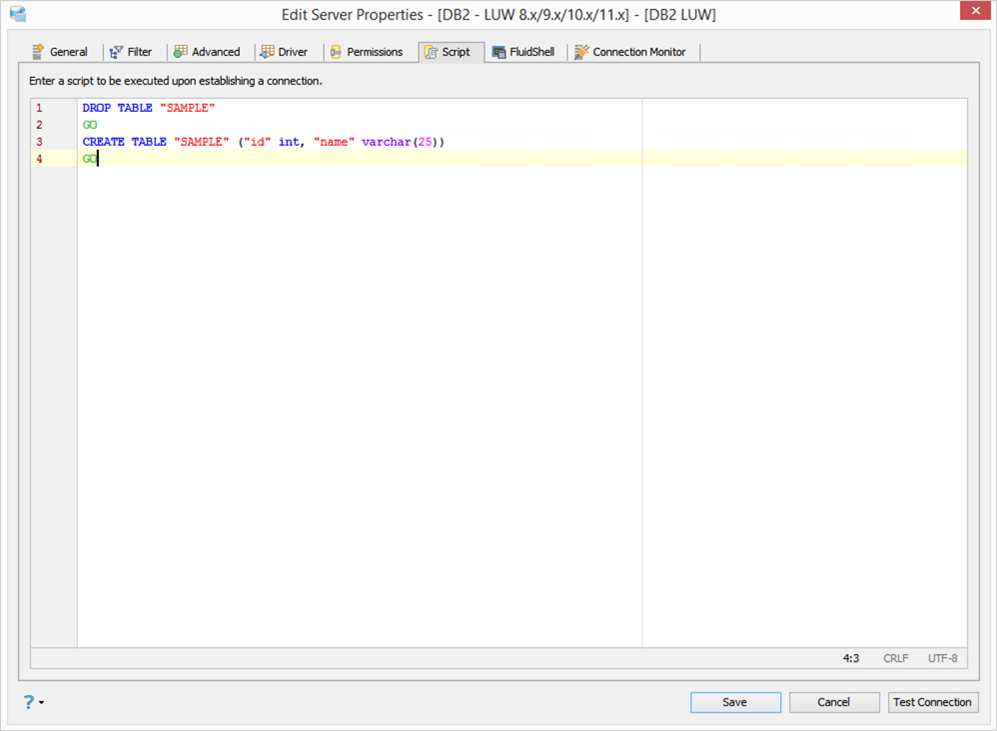Switch to the Filter tab

(130, 52)
